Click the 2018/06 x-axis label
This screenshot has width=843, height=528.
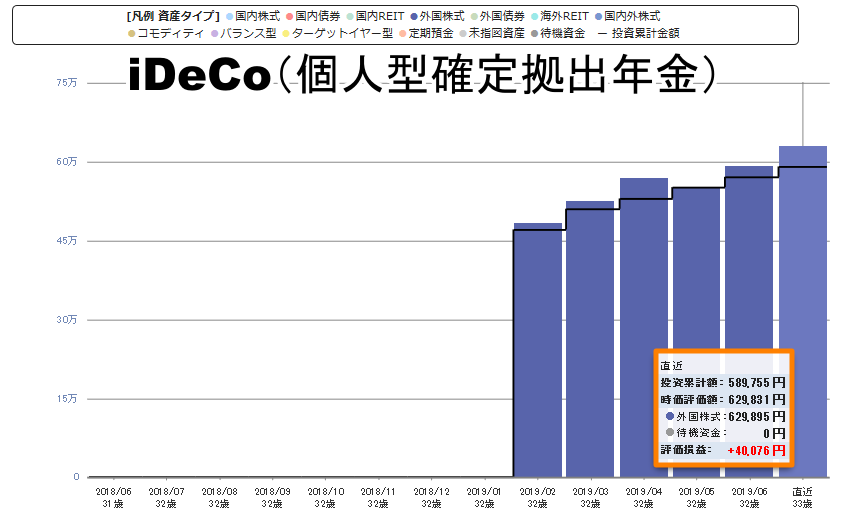113,497
